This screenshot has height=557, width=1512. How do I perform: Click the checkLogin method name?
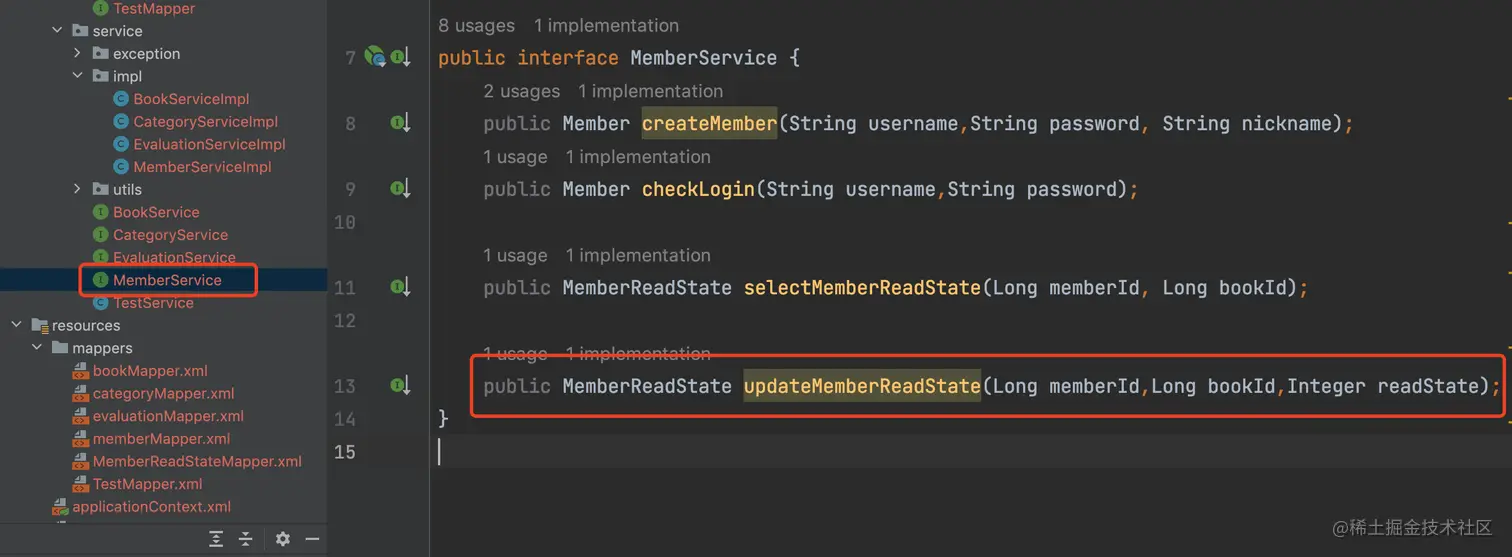(x=698, y=189)
